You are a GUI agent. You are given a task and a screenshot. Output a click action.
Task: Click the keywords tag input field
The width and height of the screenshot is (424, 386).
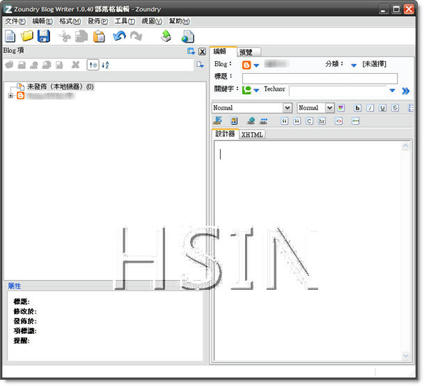338,91
